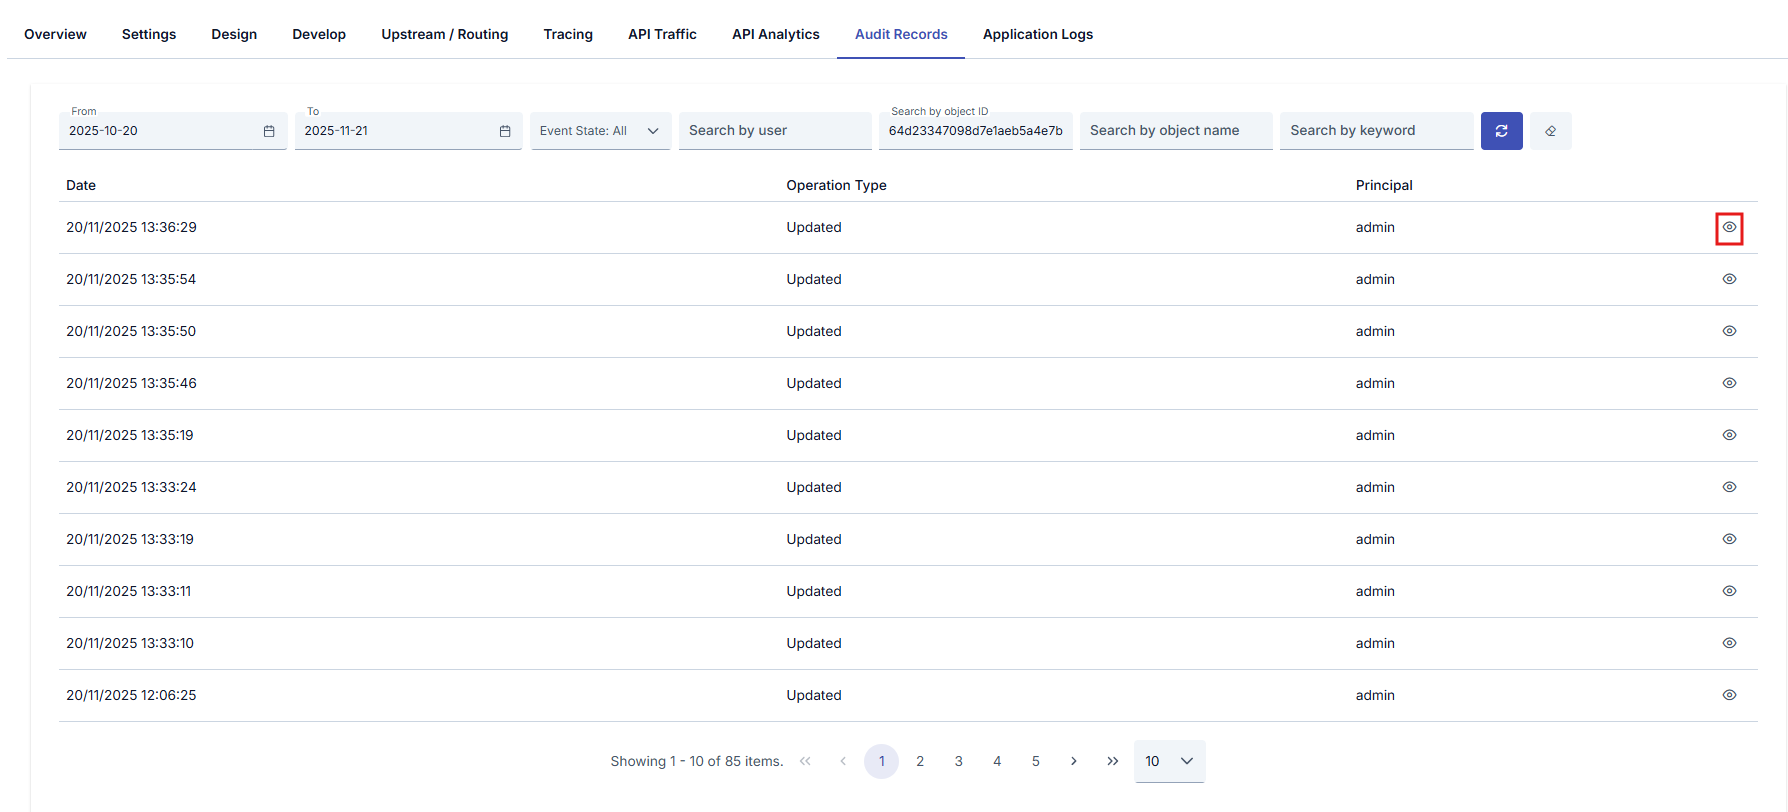Switch to the API Traffic tab

[x=662, y=34]
